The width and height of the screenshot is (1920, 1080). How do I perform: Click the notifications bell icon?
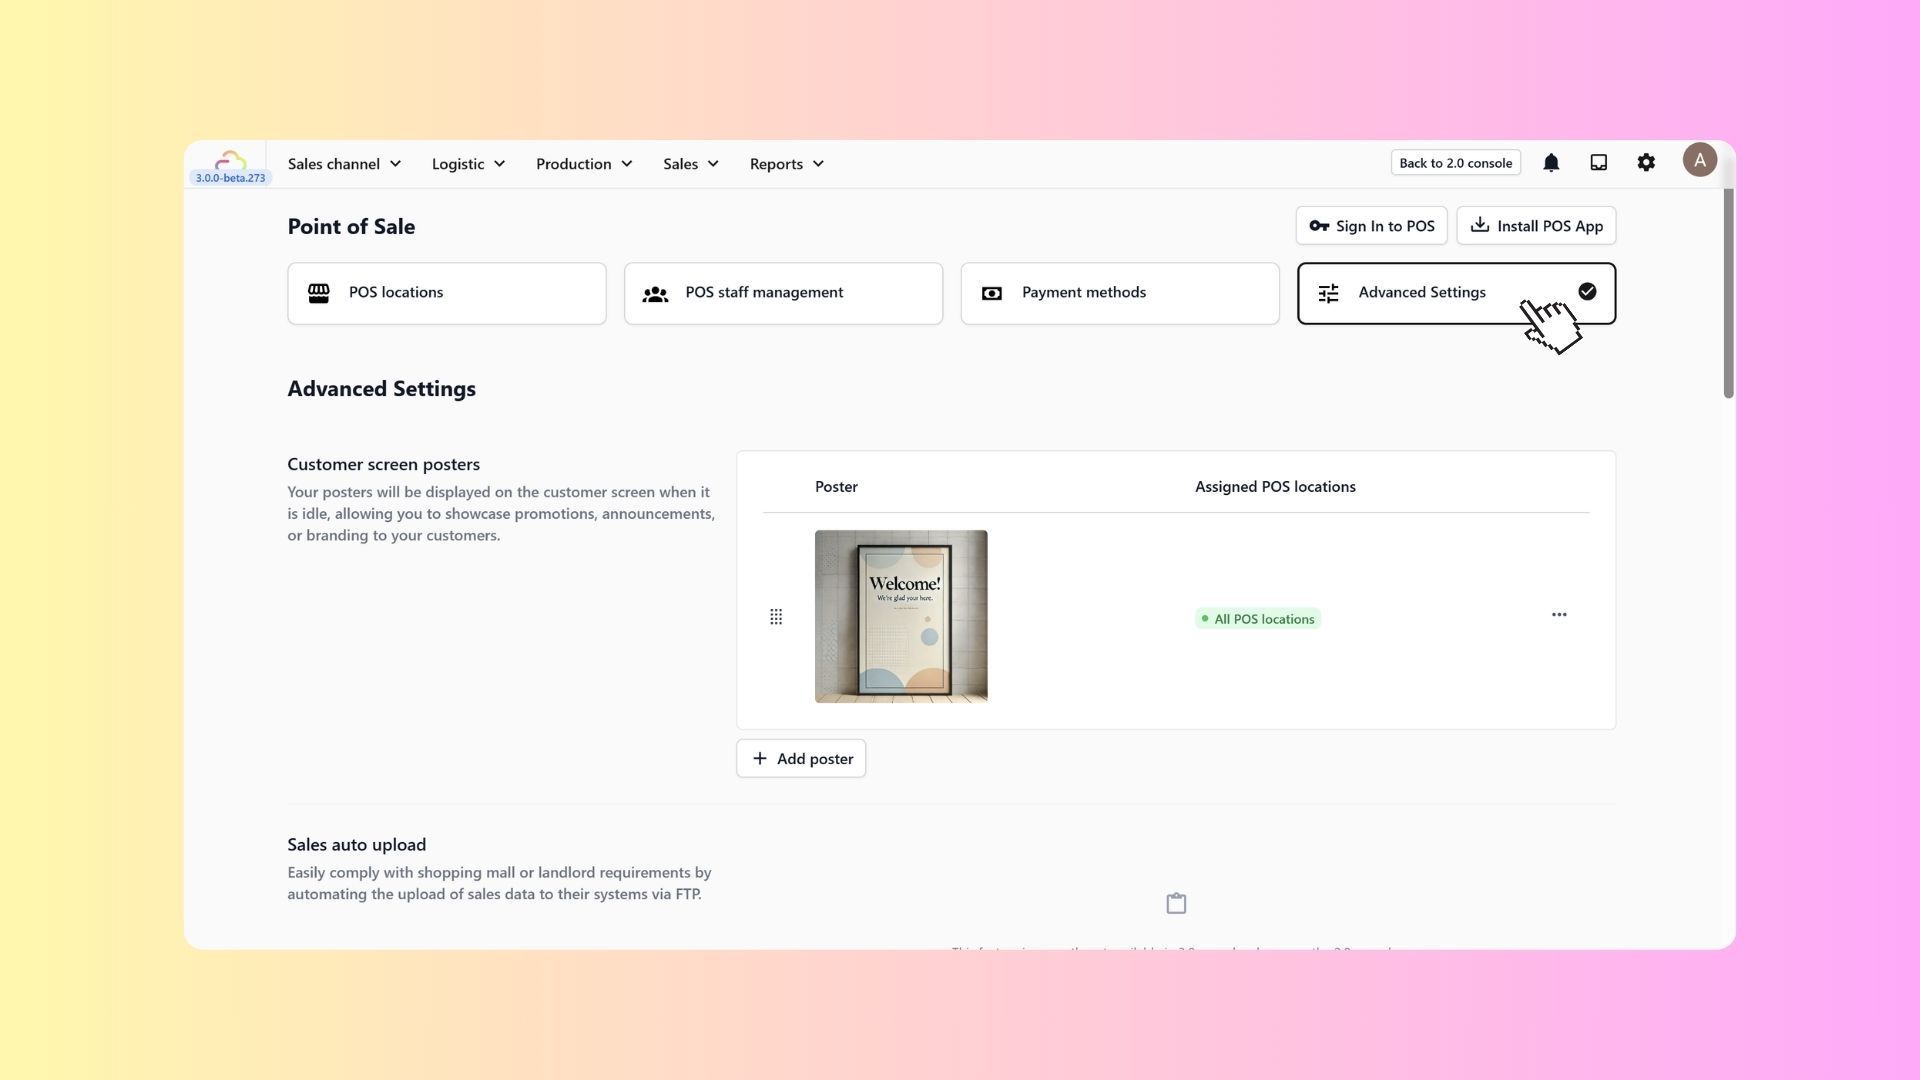1551,163
